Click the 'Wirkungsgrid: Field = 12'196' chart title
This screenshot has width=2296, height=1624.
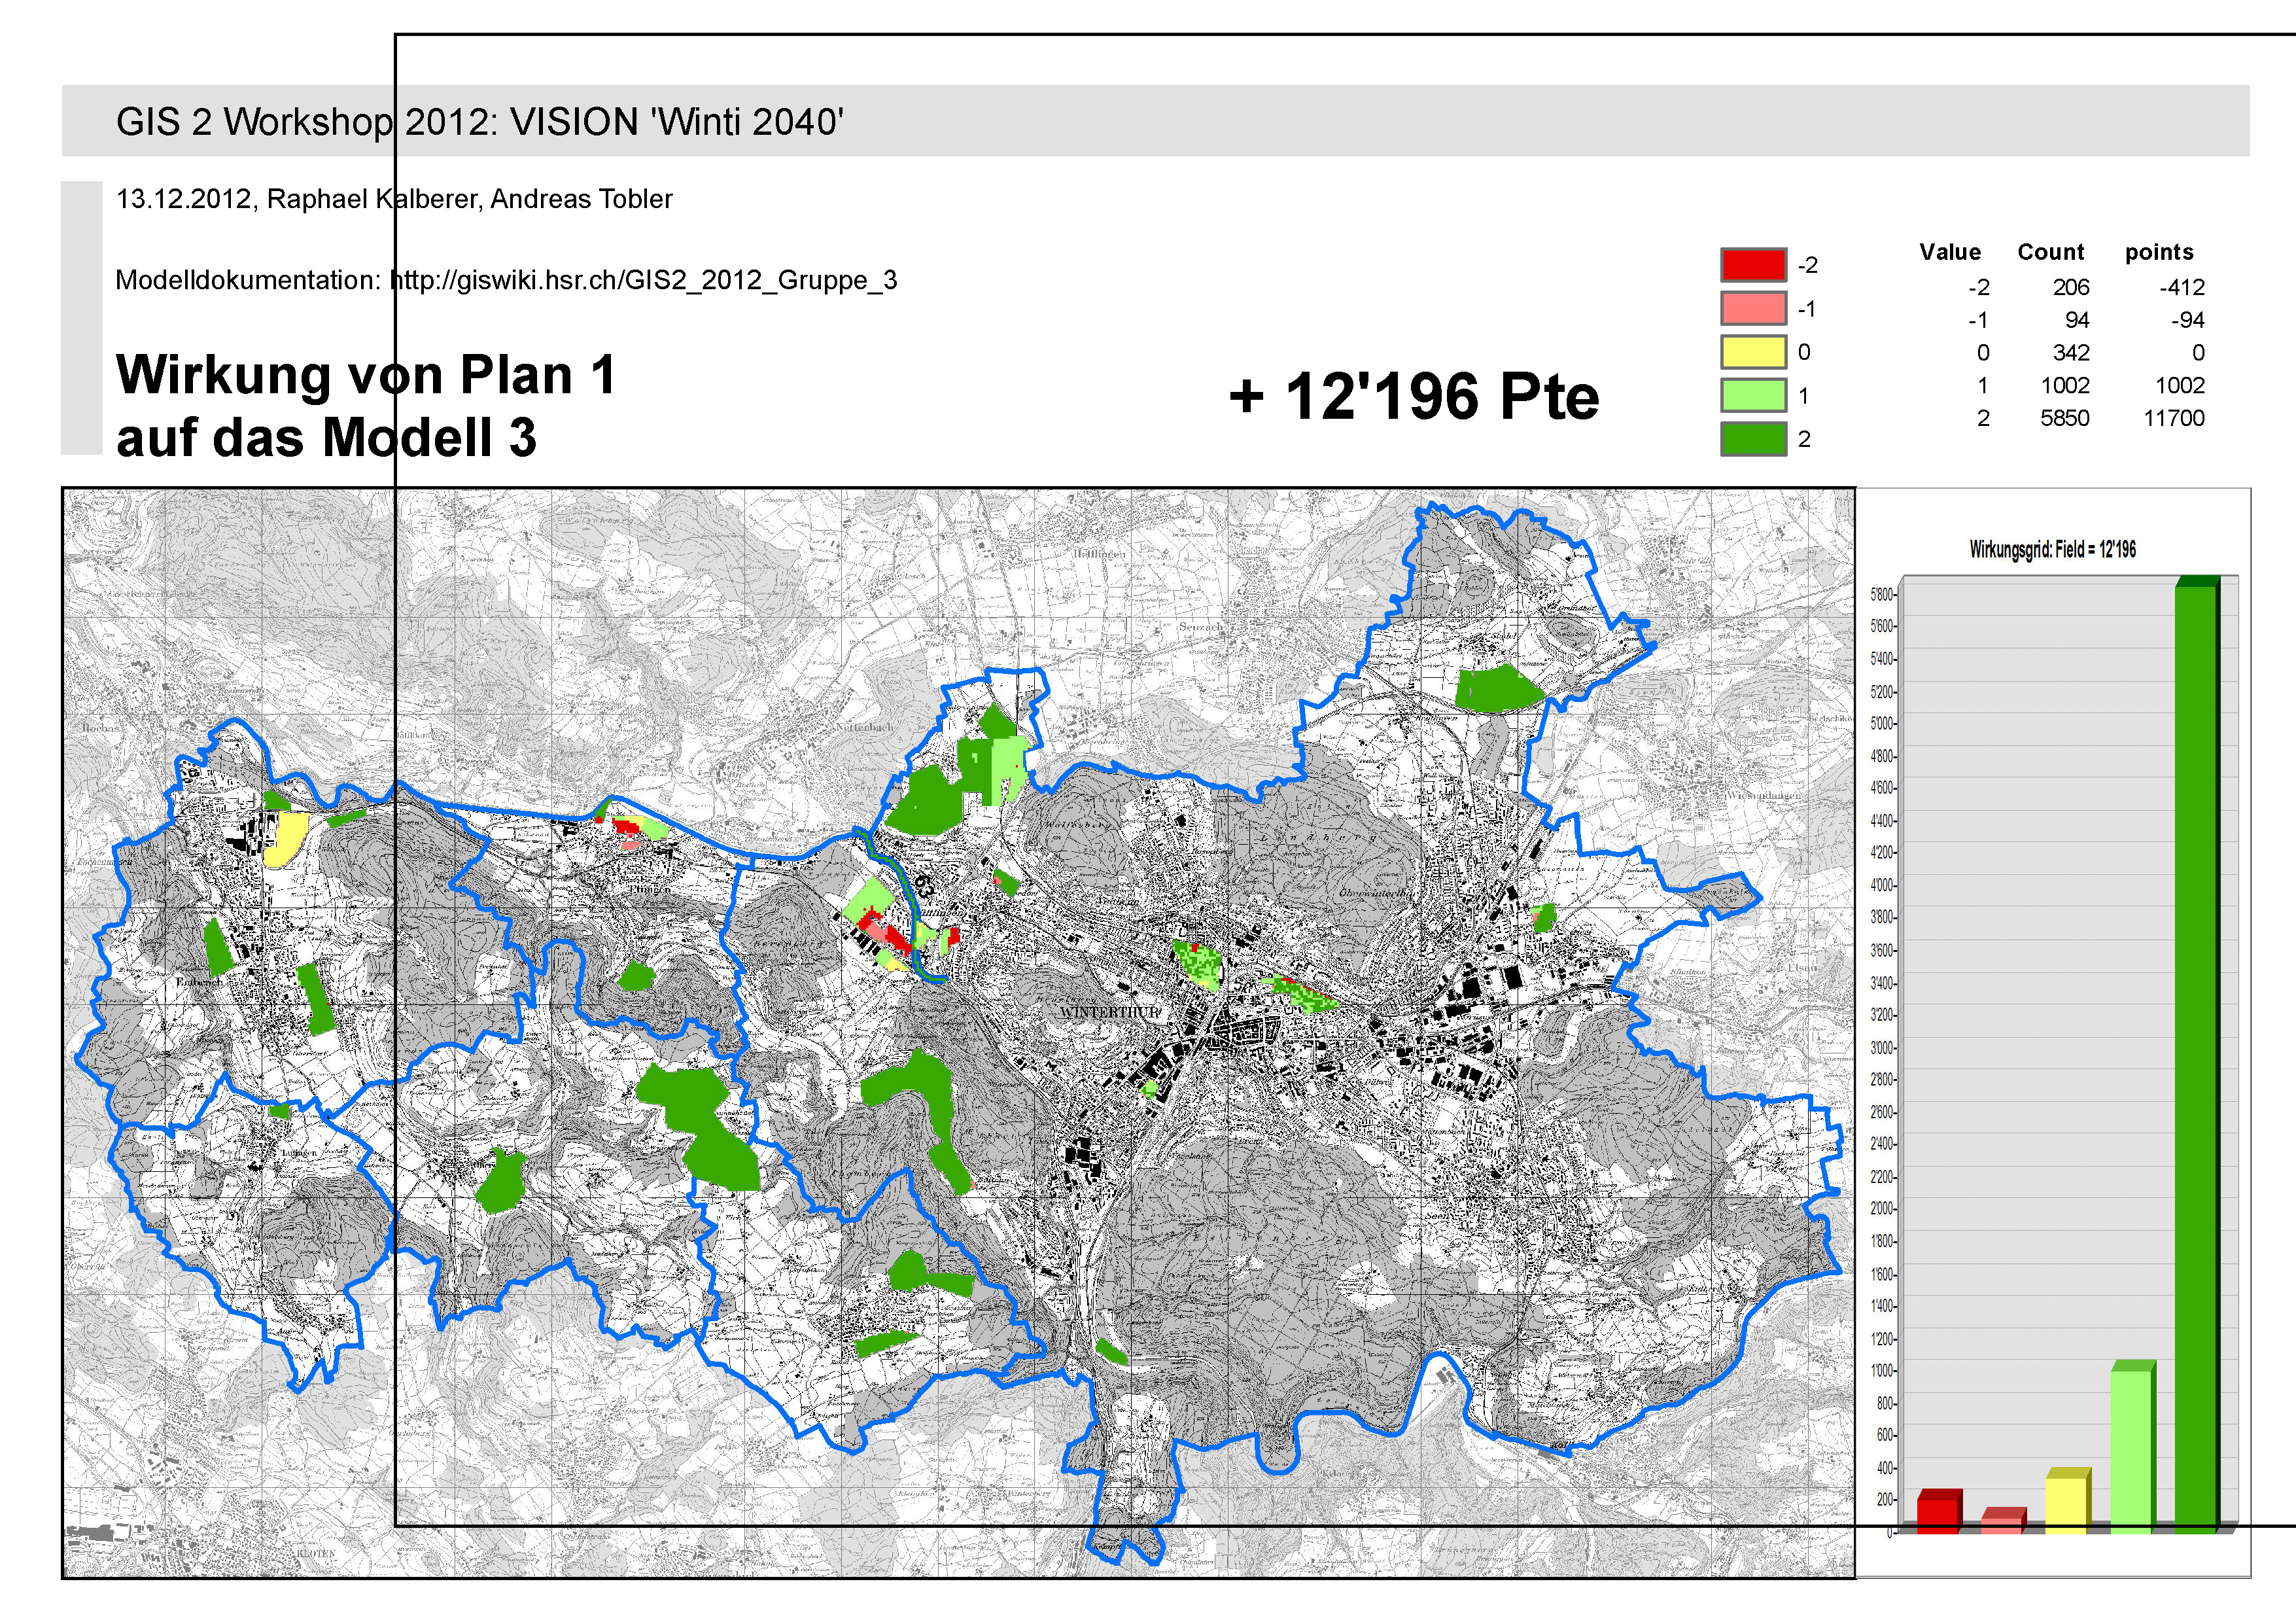(x=2052, y=549)
